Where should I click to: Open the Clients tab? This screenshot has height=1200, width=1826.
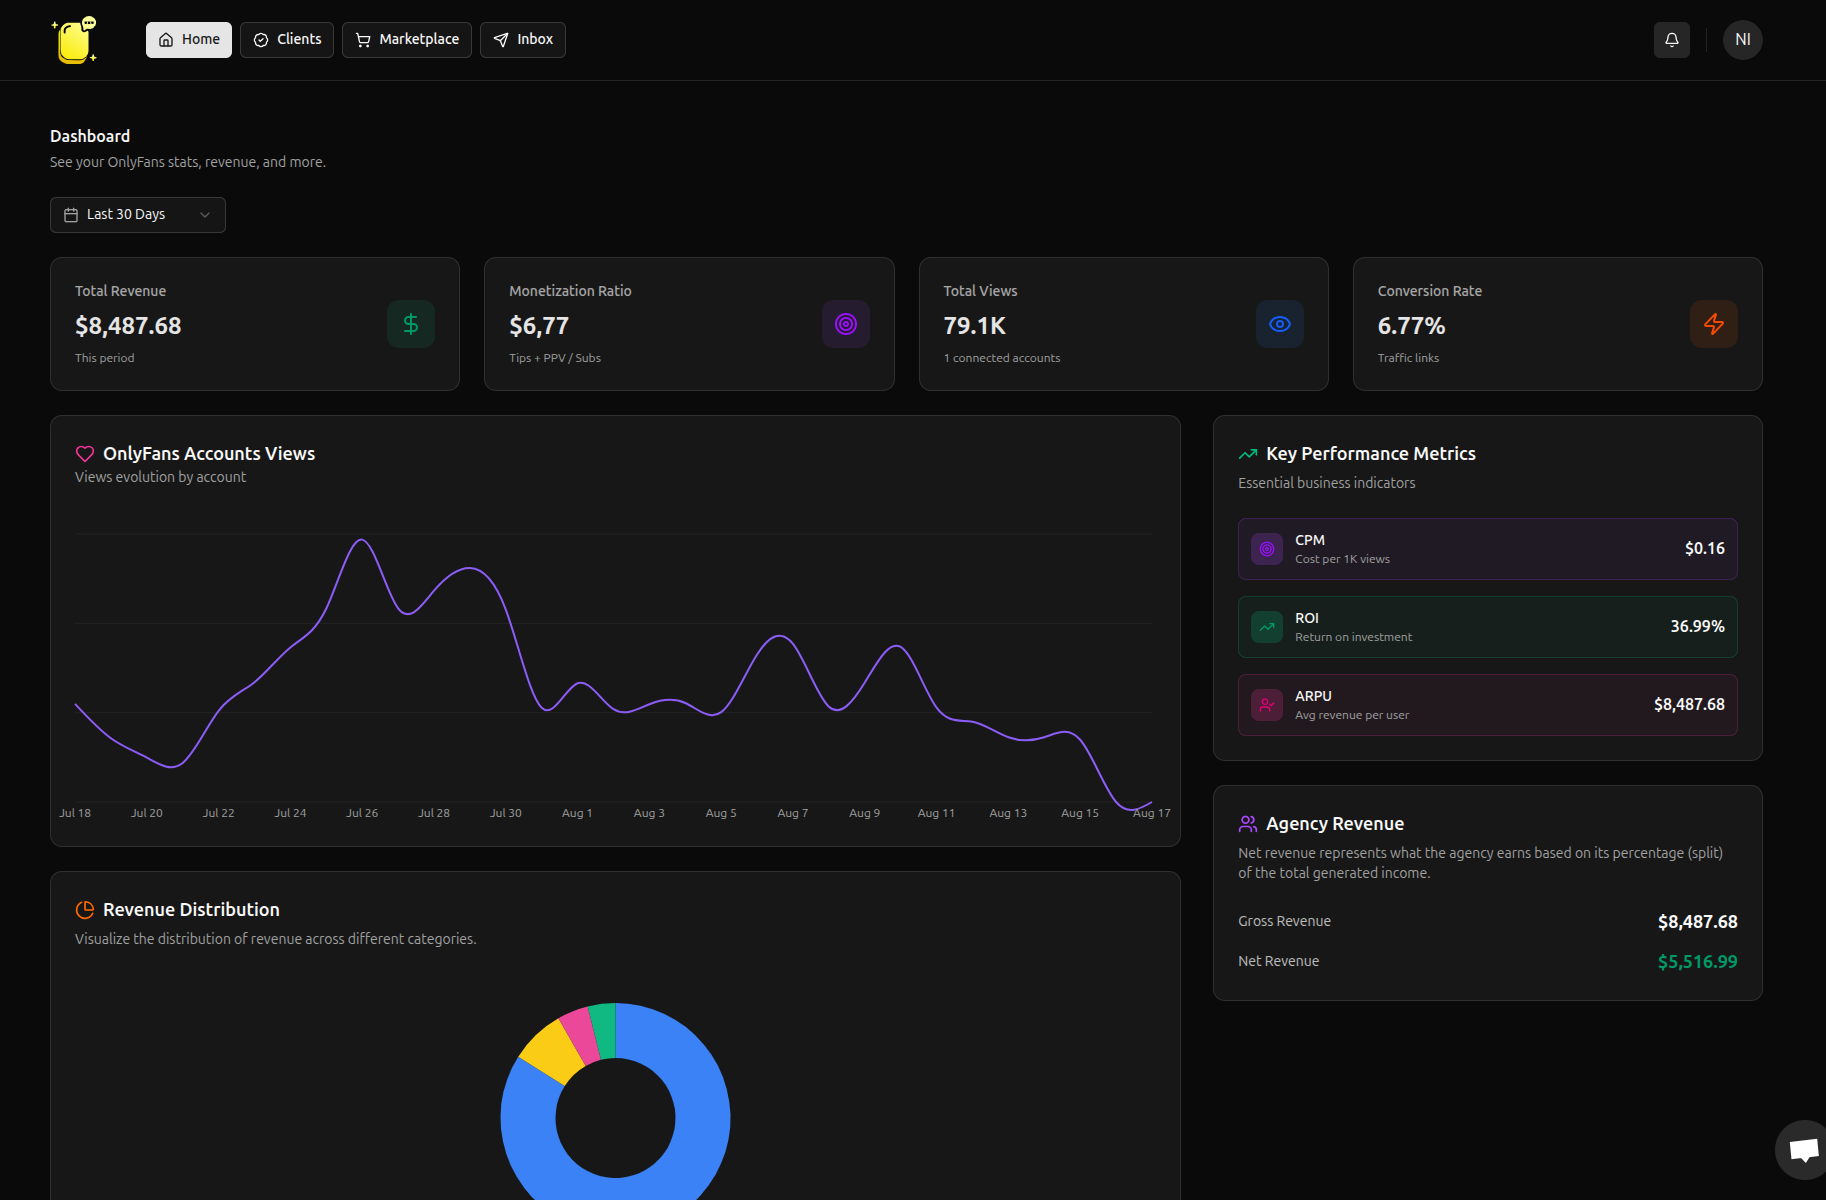[287, 40]
